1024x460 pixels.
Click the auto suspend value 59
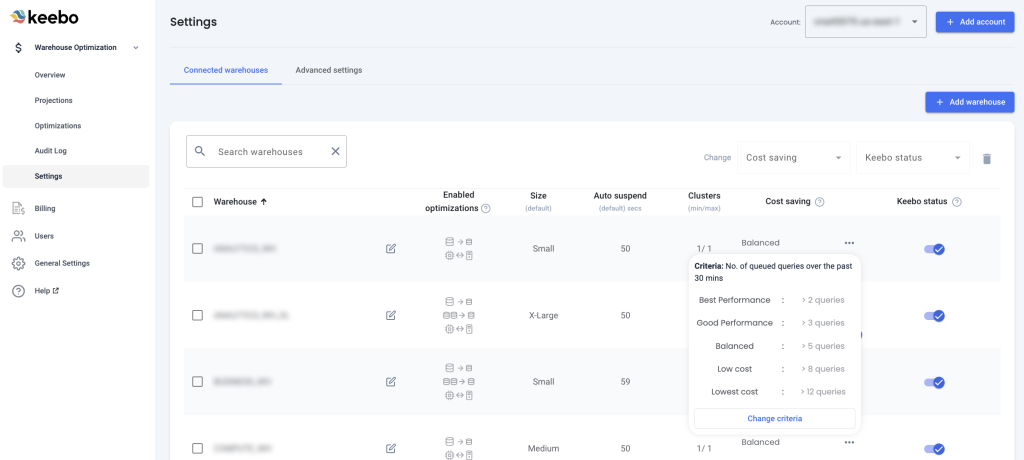[x=625, y=382]
